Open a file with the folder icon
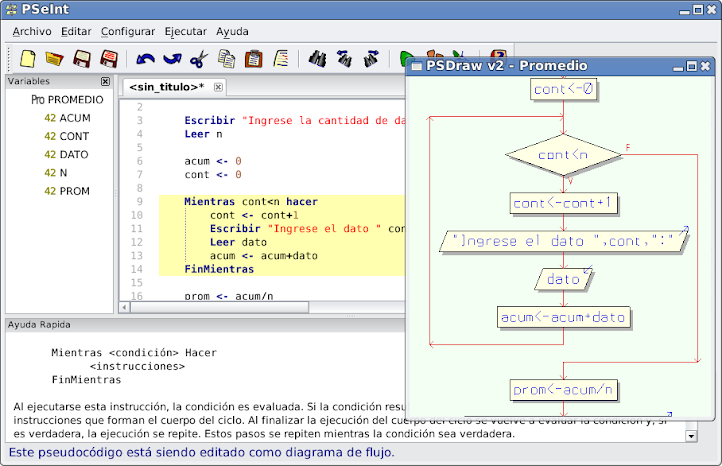 point(54,59)
